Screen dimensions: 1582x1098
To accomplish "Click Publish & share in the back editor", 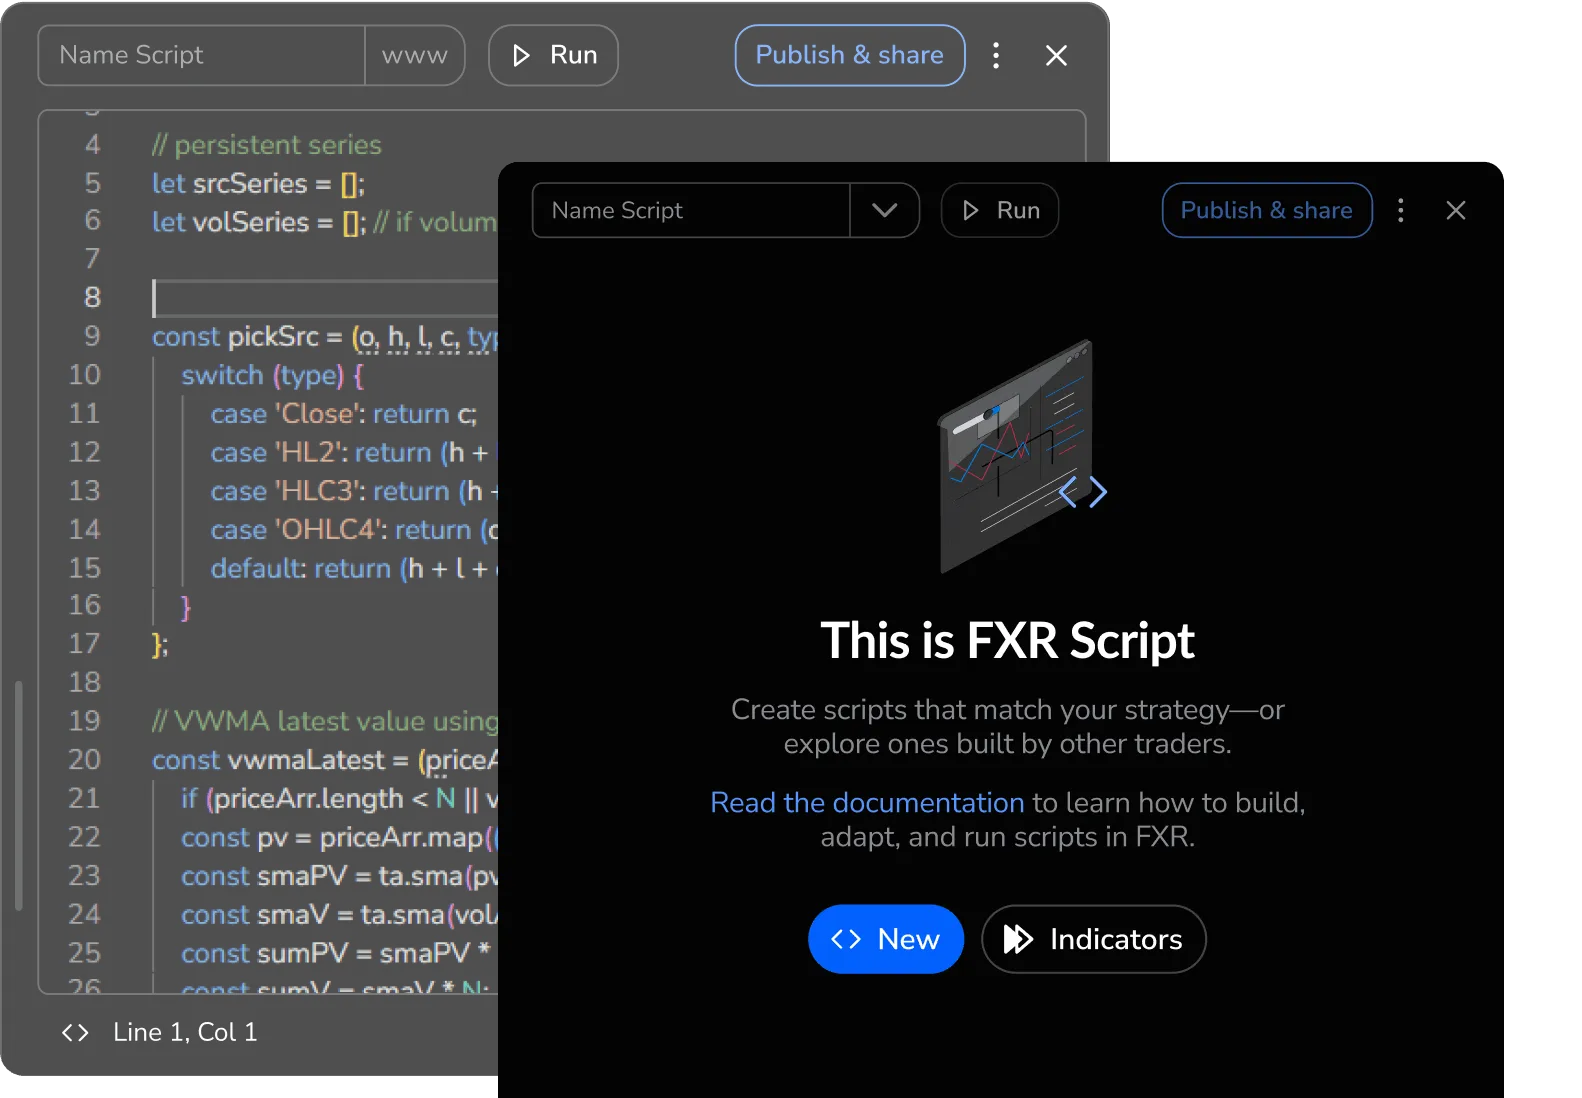I will (x=850, y=55).
